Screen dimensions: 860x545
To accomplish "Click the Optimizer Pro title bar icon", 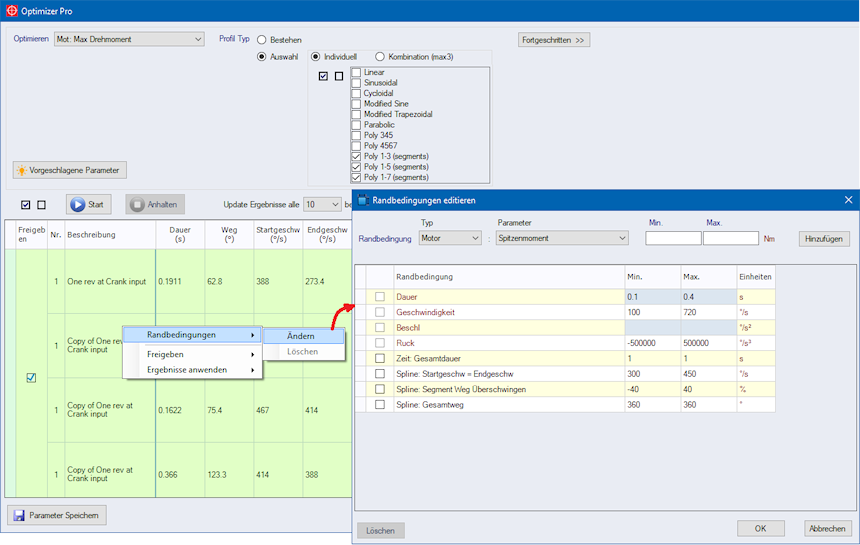I will [x=10, y=11].
